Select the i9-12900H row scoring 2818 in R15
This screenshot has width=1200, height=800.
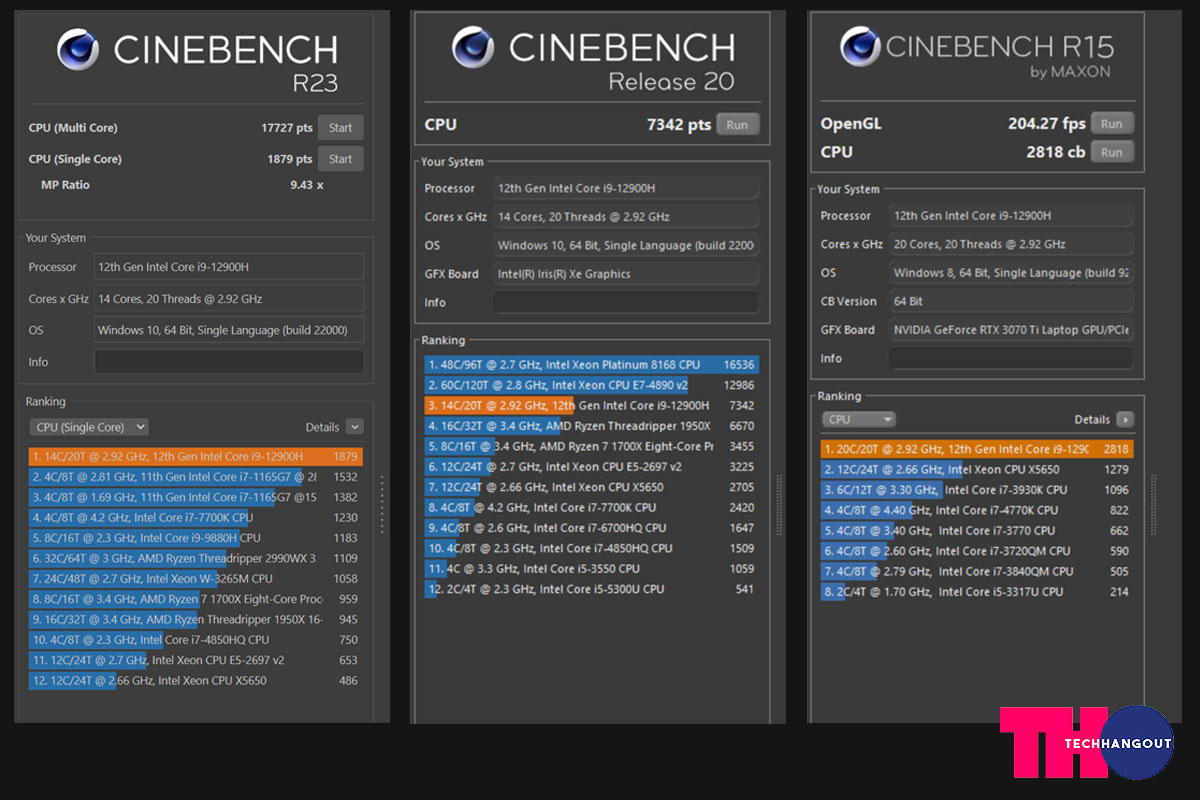coord(978,449)
